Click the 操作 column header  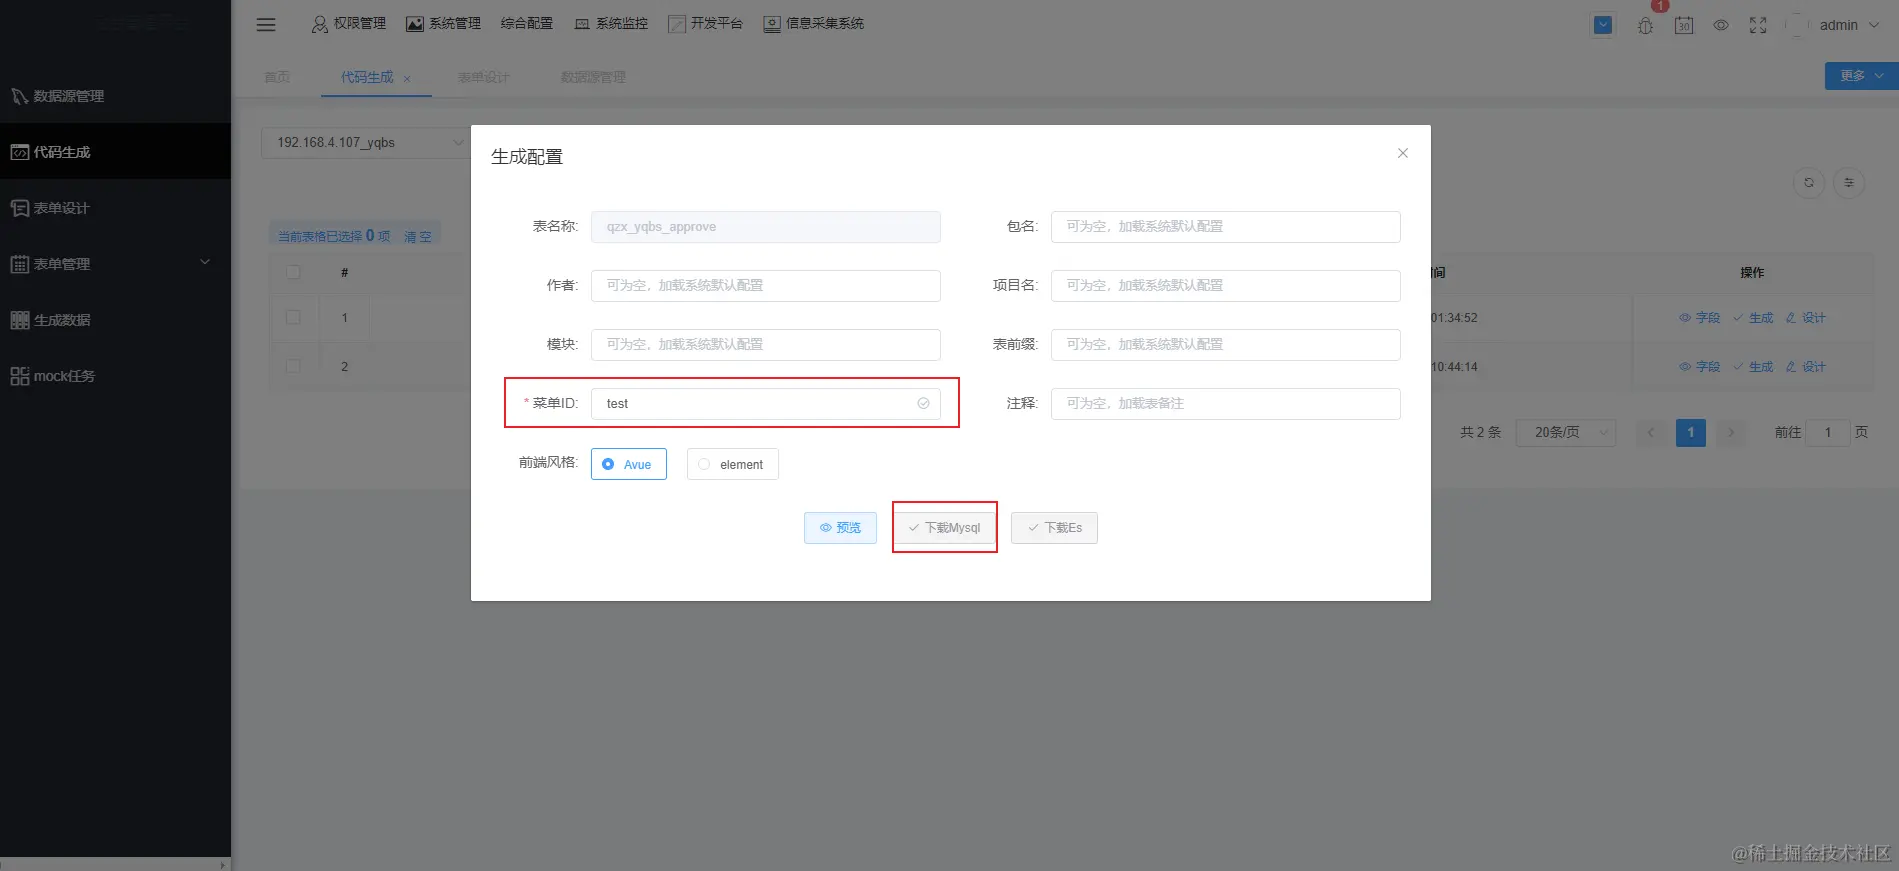click(1752, 272)
